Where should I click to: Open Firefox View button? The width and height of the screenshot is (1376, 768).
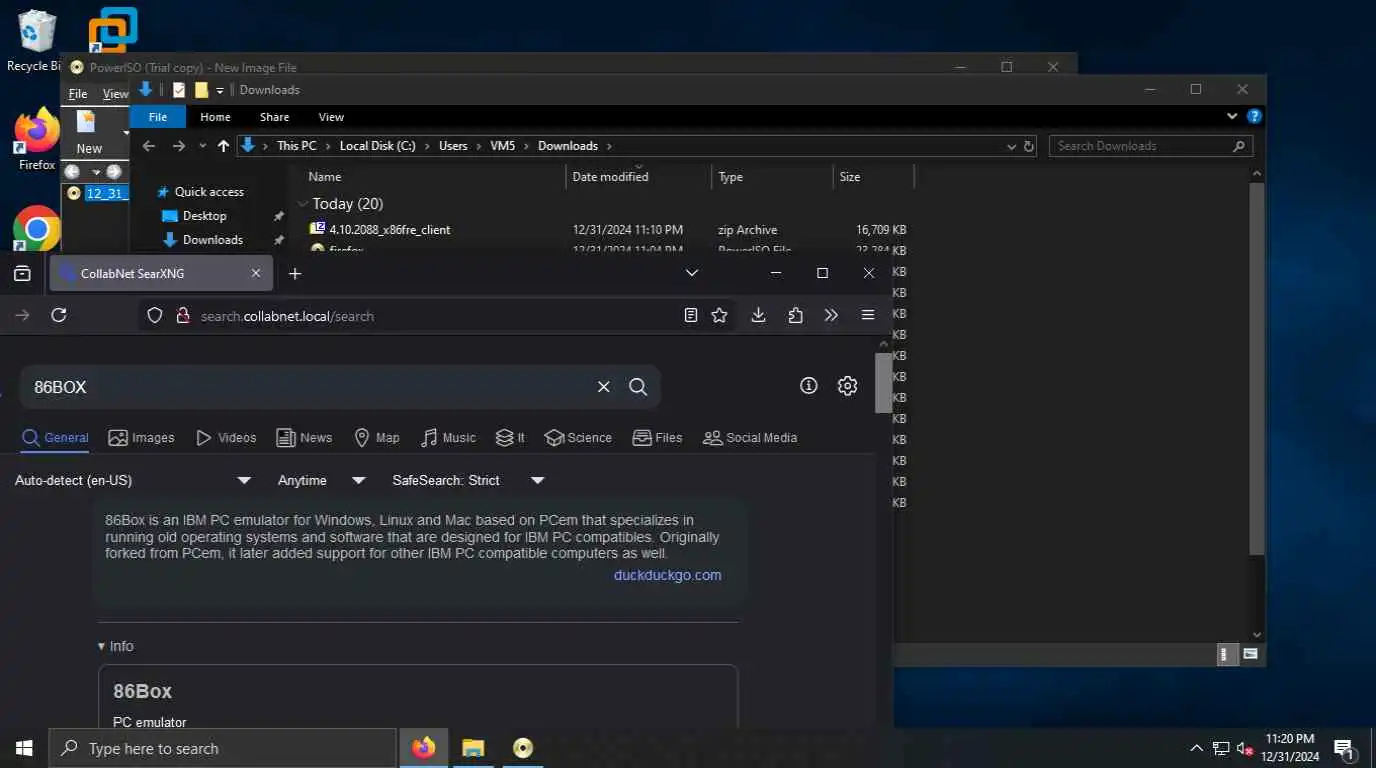(22, 273)
